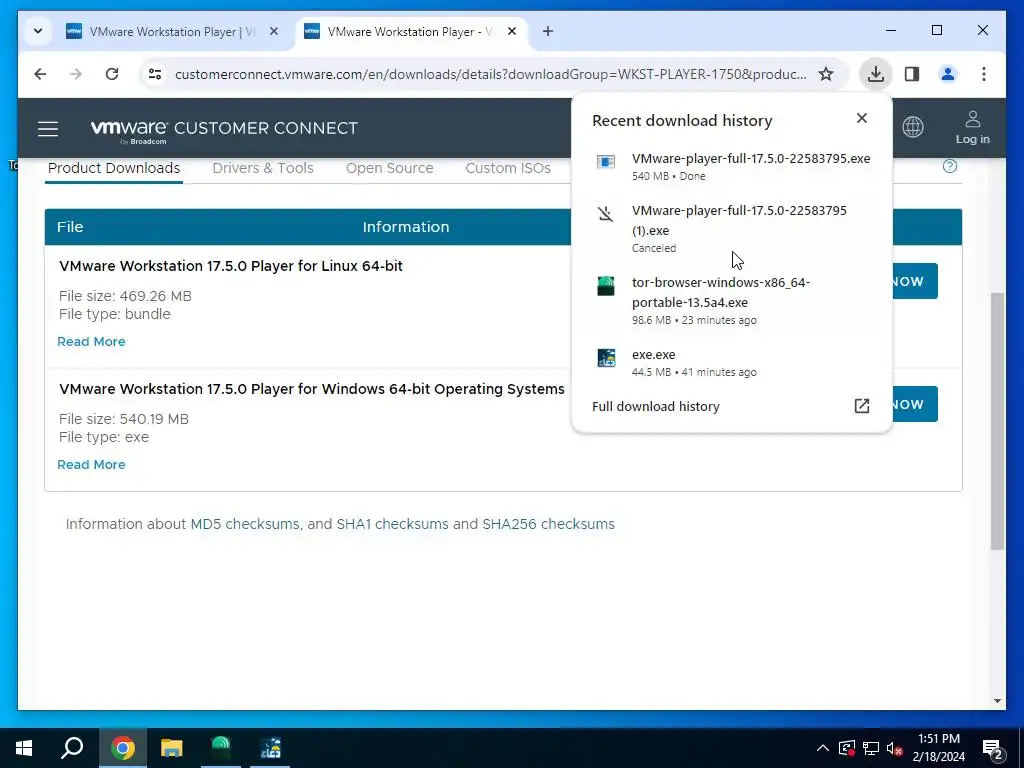1024x768 pixels.
Task: Click Download Now for Linux 64-bit Player
Action: tap(914, 281)
